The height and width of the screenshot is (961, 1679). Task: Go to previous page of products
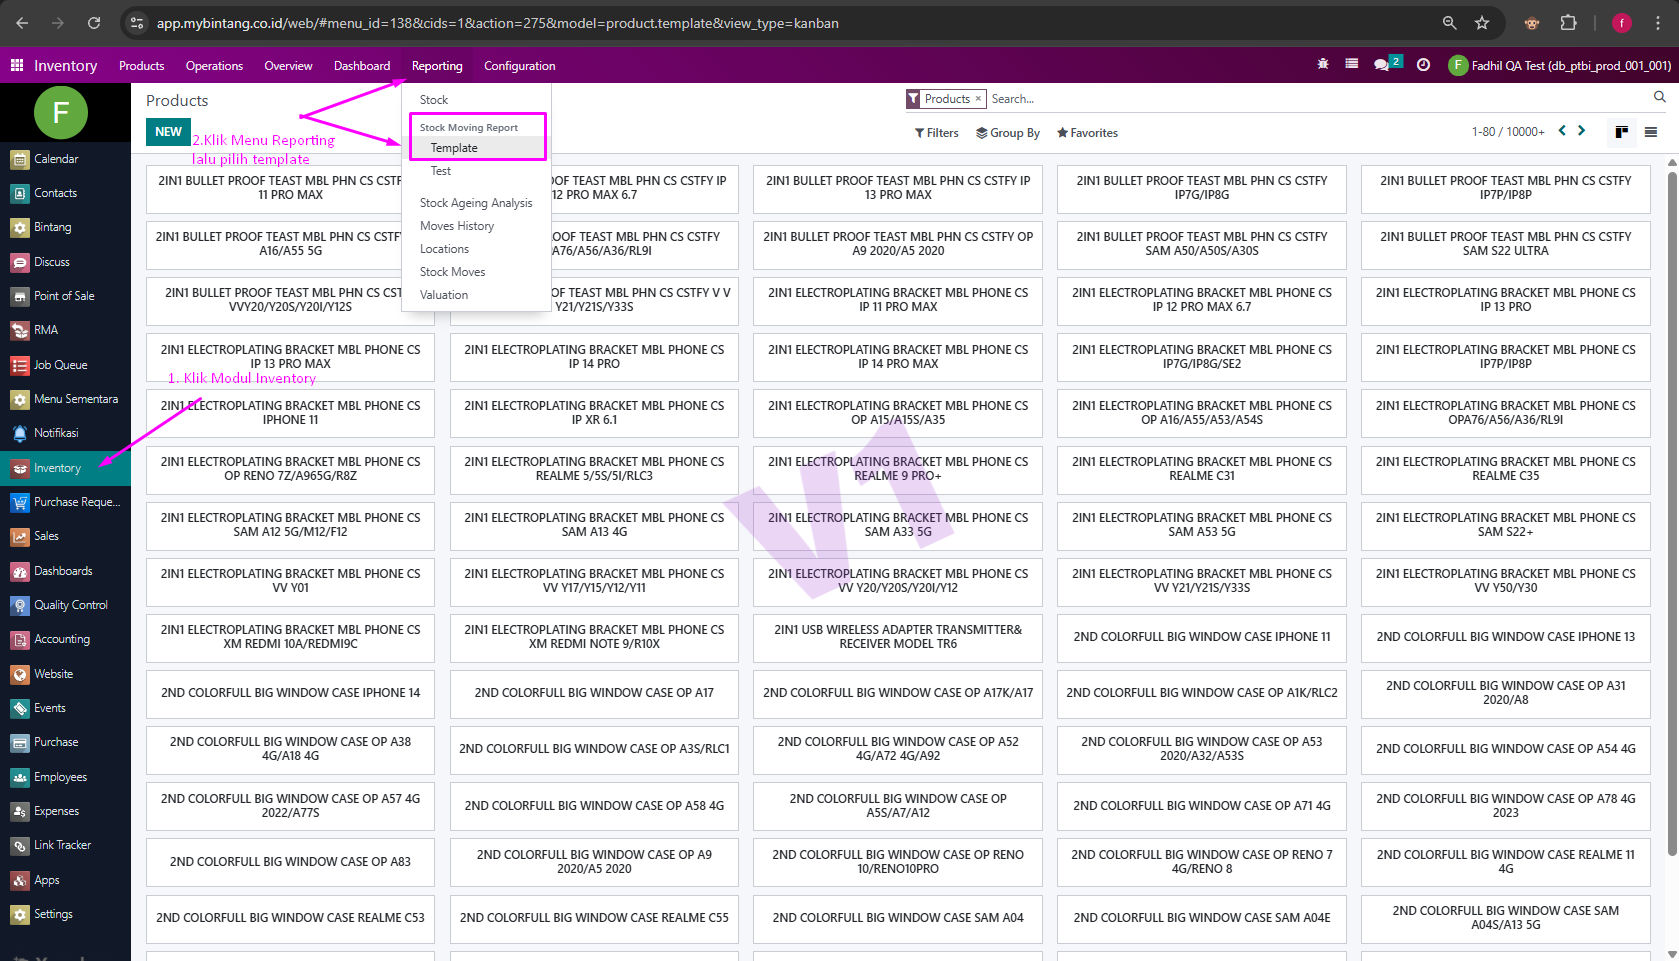(1561, 131)
